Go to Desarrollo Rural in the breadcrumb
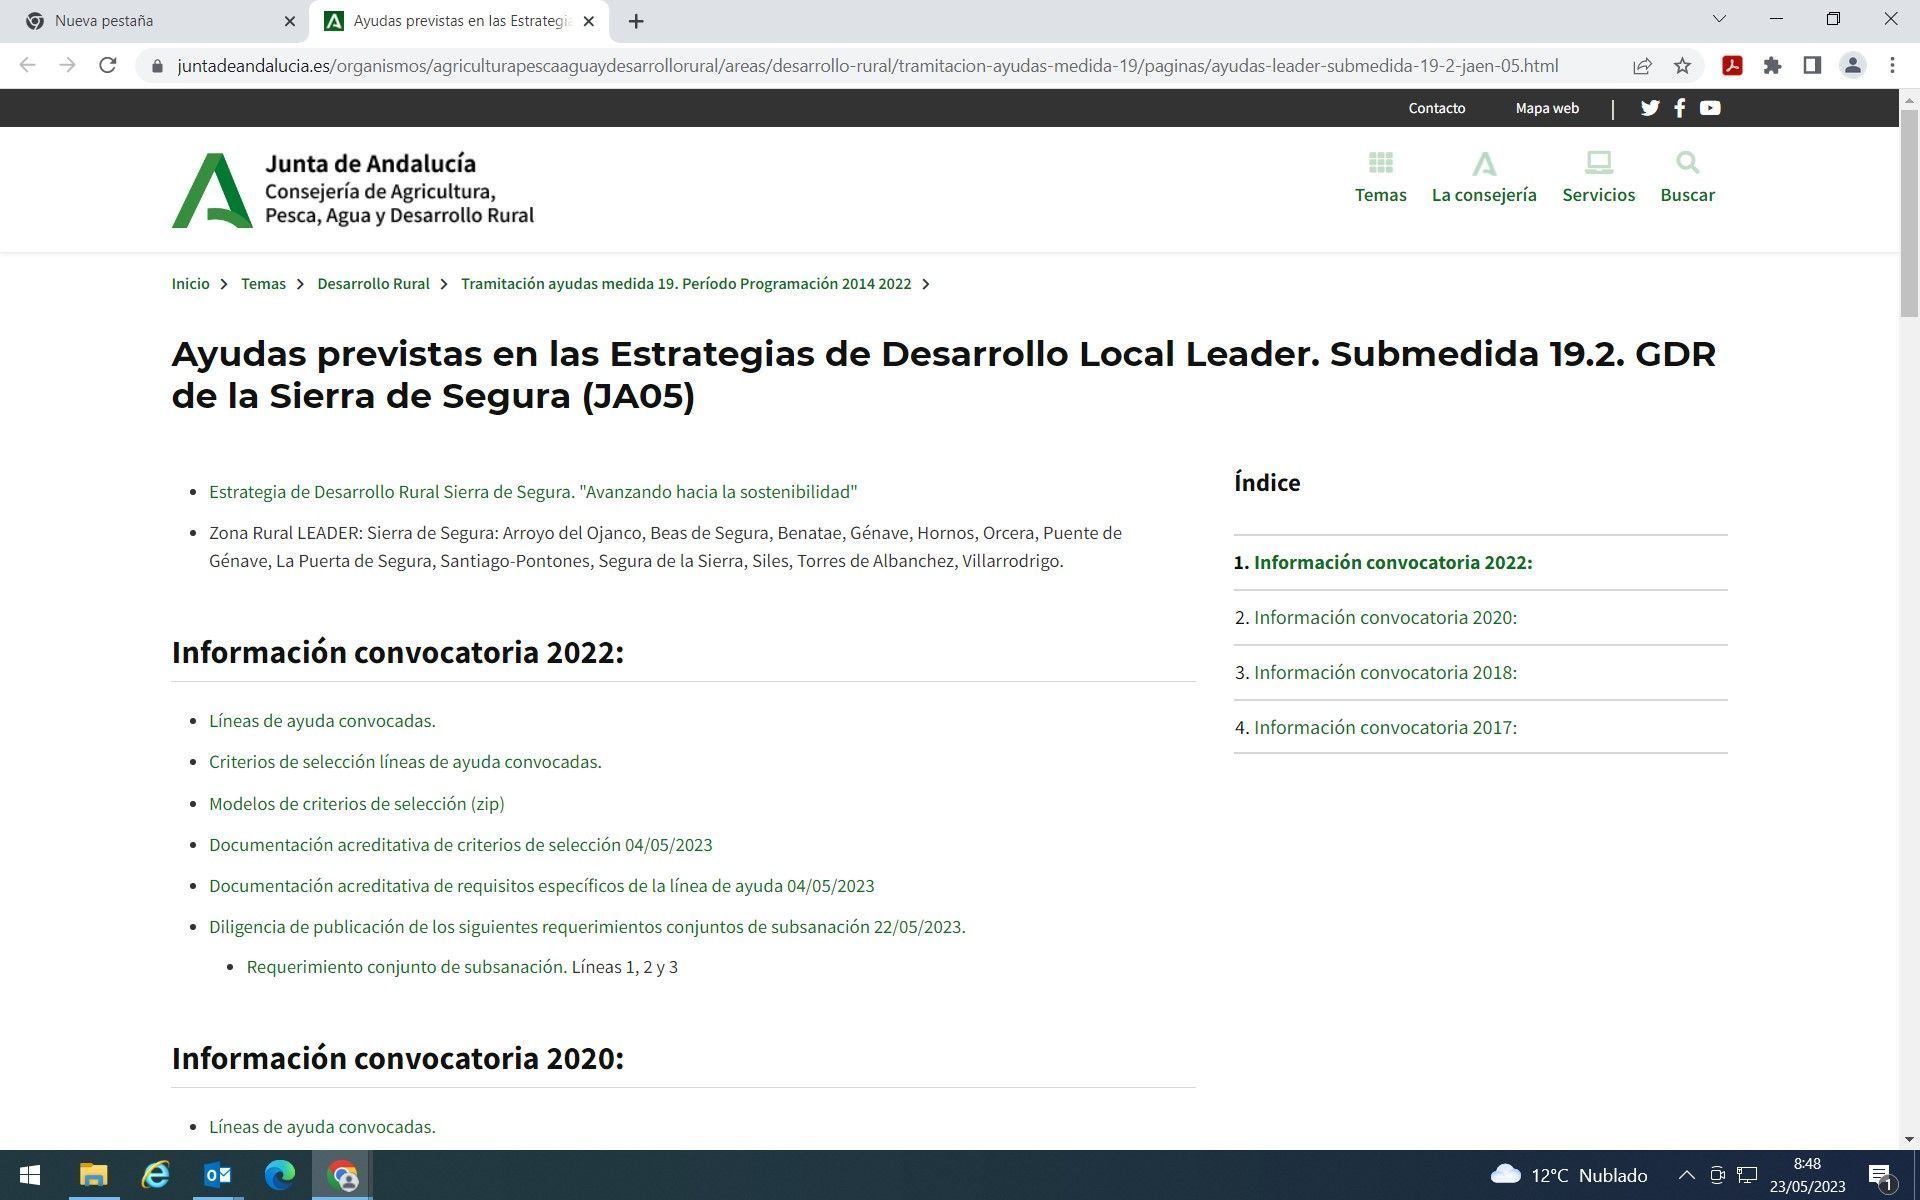The width and height of the screenshot is (1920, 1200). click(373, 284)
